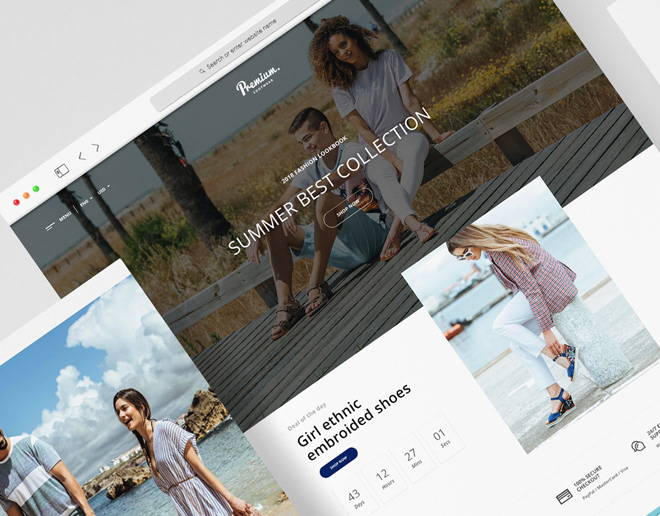The width and height of the screenshot is (660, 516).
Task: Click the 12 Hours countdown box
Action: [384, 478]
